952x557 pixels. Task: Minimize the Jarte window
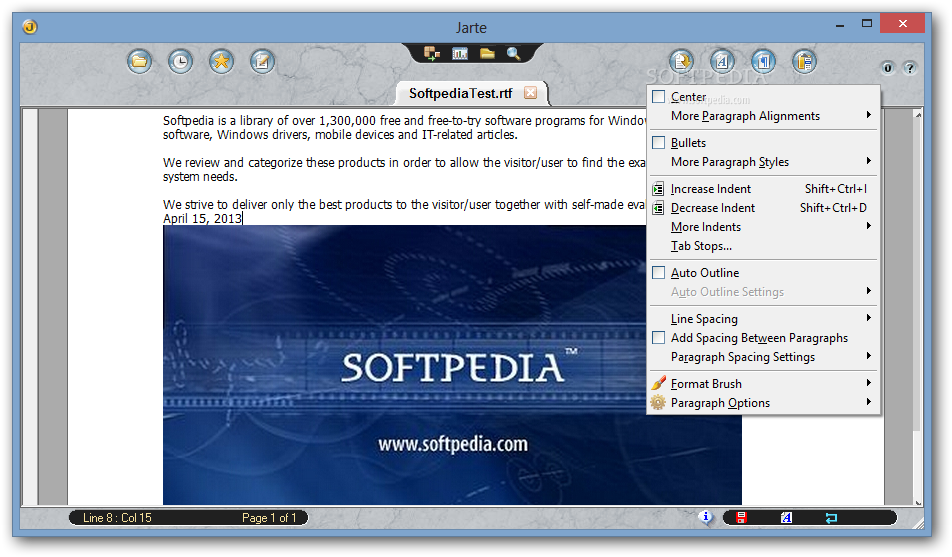tap(840, 24)
